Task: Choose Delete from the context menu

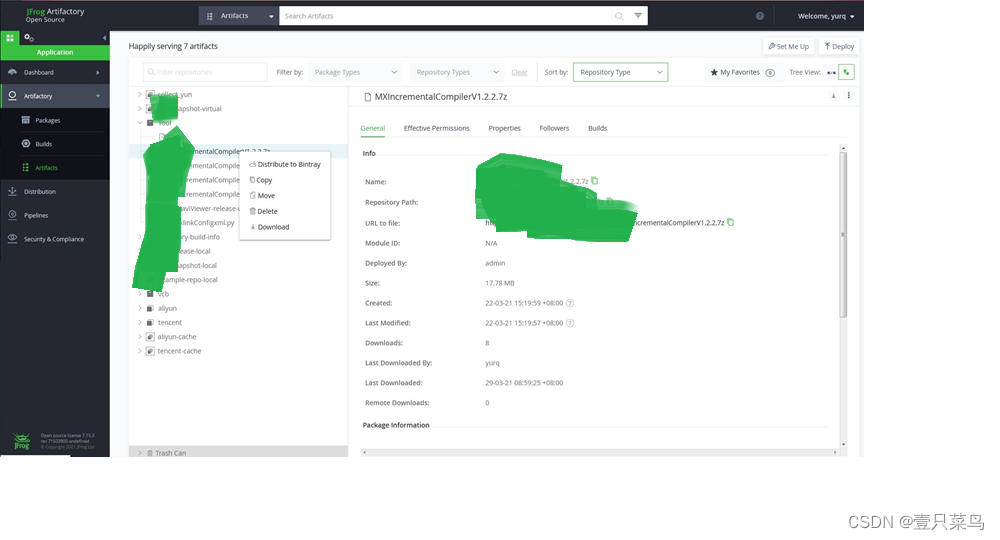Action: point(285,211)
